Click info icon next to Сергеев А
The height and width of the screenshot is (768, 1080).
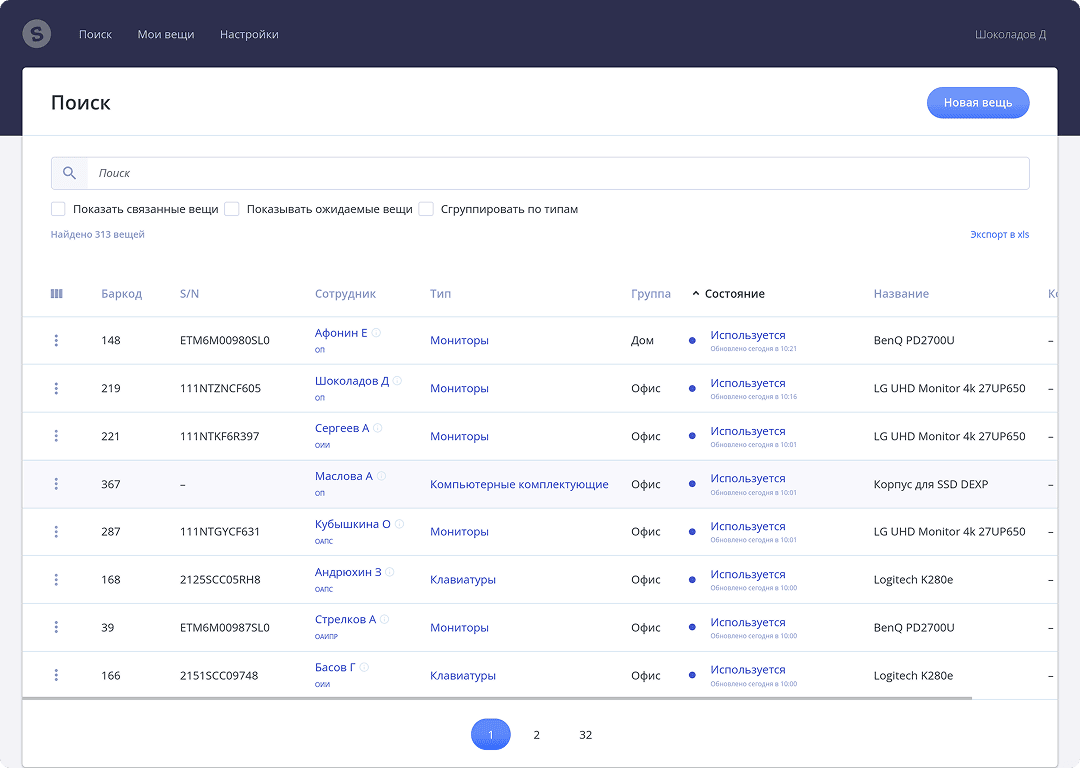pyautogui.click(x=377, y=428)
